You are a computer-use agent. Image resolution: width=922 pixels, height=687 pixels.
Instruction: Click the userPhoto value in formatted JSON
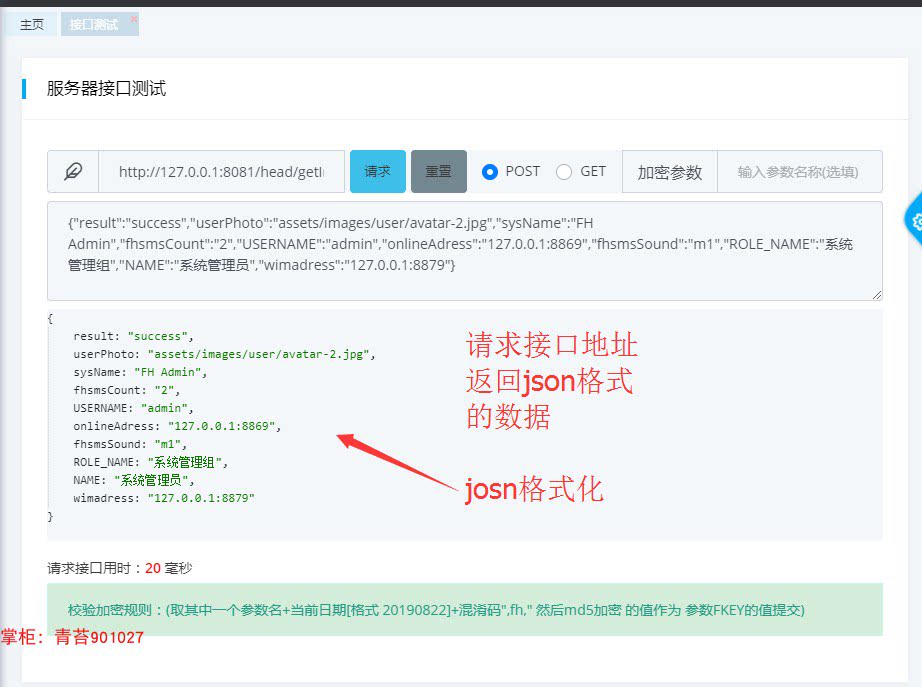tap(261, 354)
